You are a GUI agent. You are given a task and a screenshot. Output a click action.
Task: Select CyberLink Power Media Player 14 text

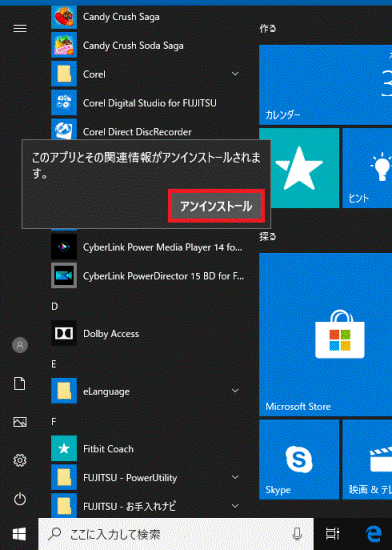click(163, 247)
